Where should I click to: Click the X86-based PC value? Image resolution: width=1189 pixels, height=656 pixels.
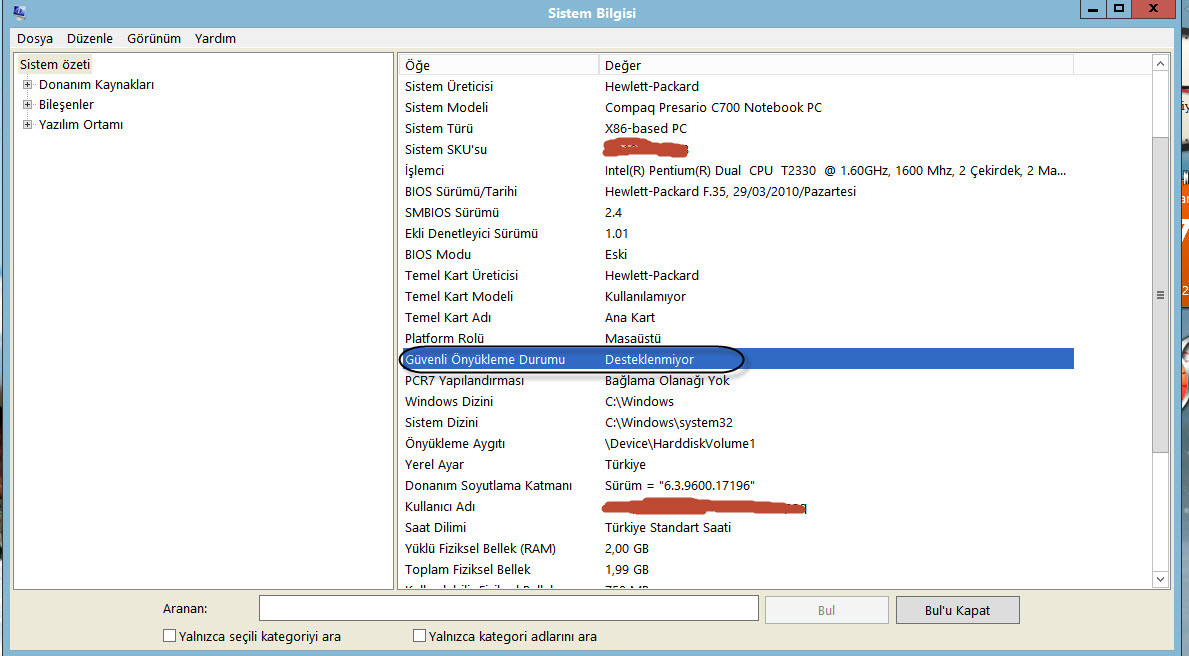click(x=646, y=129)
